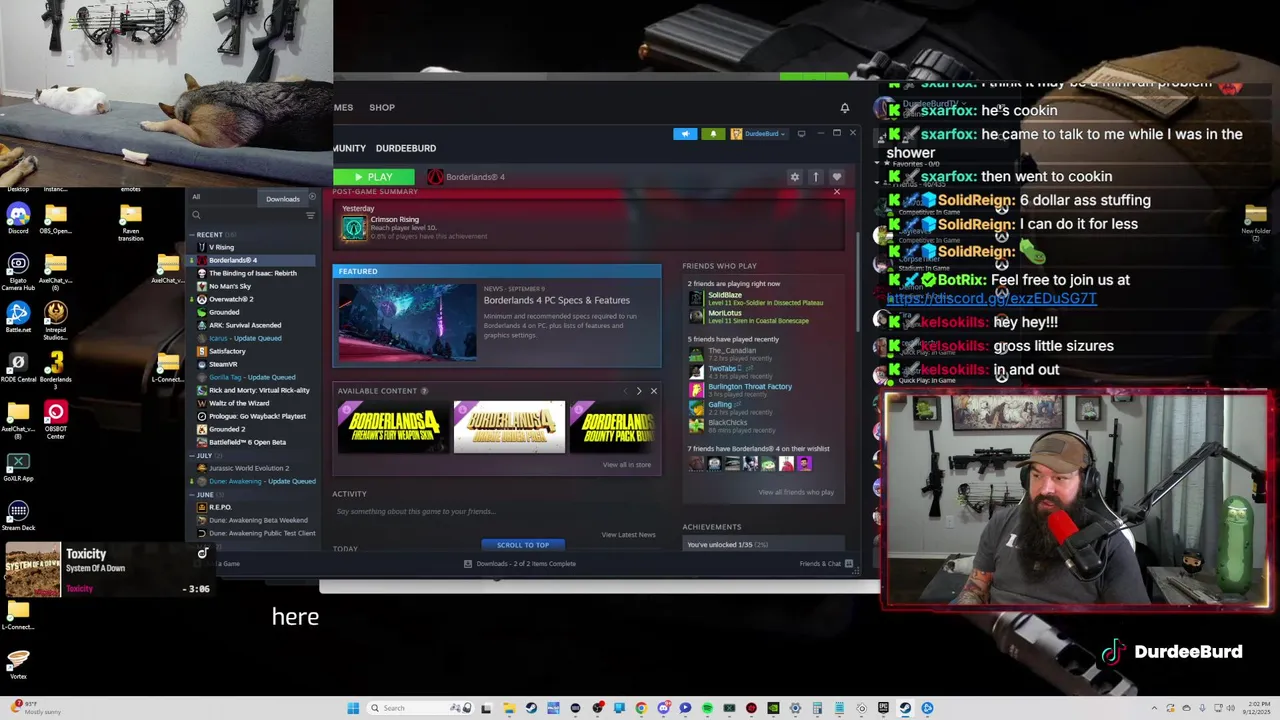Click the upload arrow icon beside the gear
Screen dimensions: 1280x720
(x=816, y=177)
